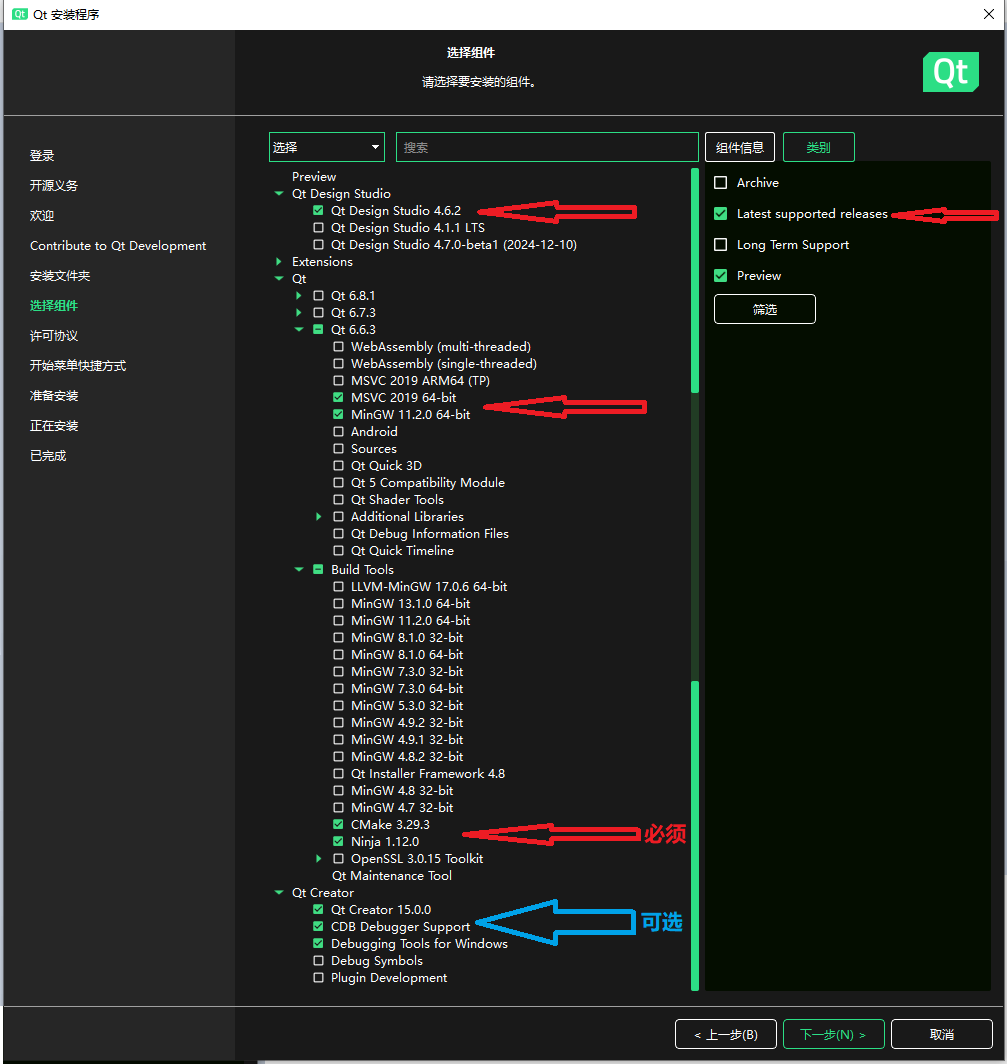
Task: Disable Latest supported releases filter
Action: tap(721, 214)
